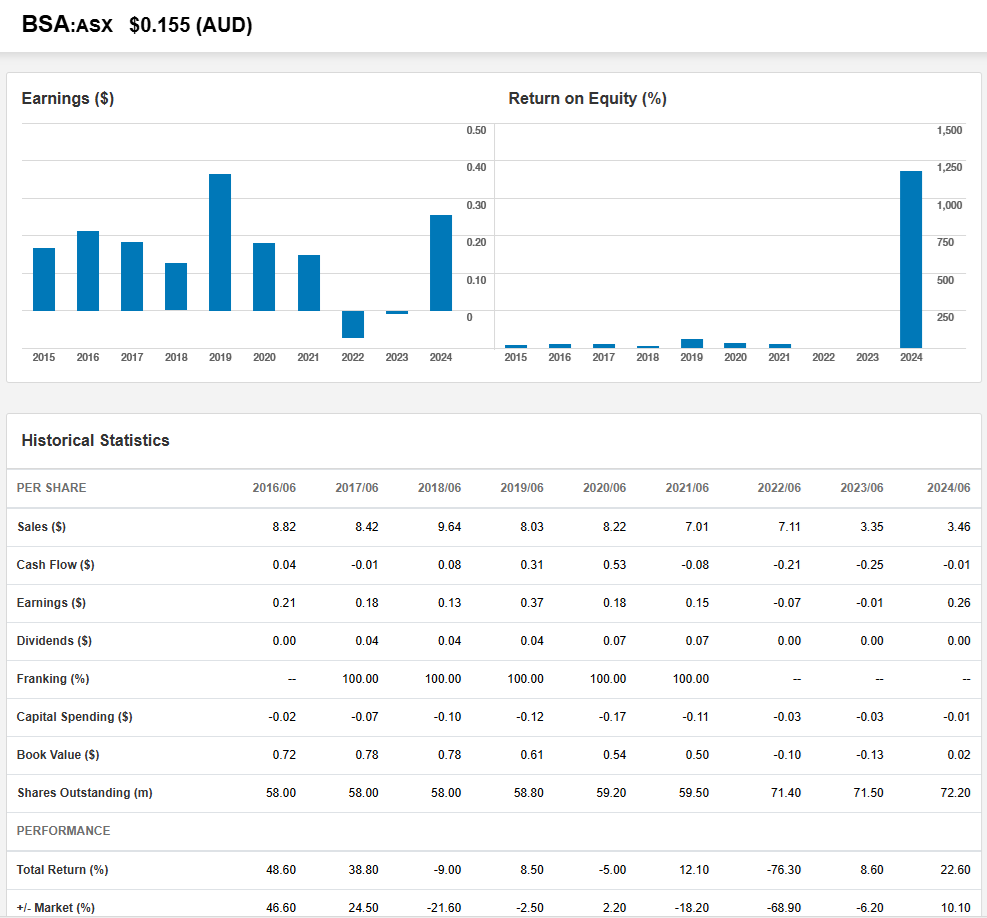Click the Total Return (%) row label
Screen dimensions: 987x918
pos(62,870)
